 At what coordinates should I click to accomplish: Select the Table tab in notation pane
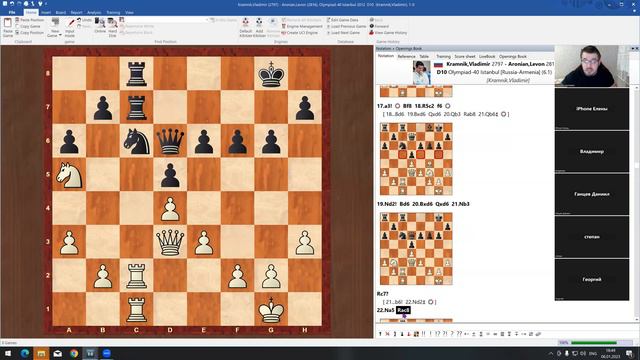(x=424, y=56)
